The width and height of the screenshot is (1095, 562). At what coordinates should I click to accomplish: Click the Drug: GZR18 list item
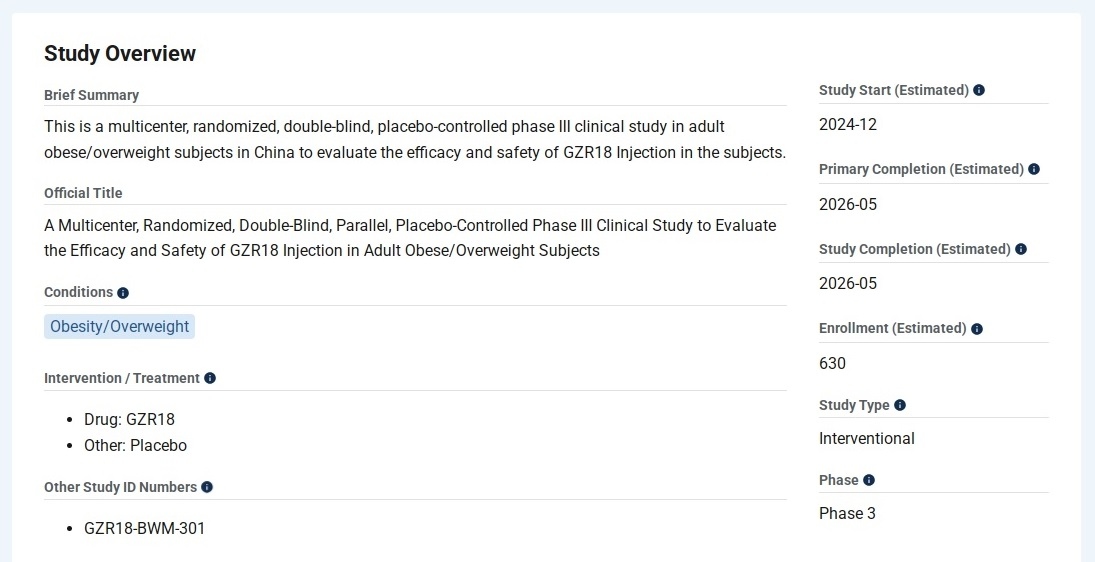129,419
